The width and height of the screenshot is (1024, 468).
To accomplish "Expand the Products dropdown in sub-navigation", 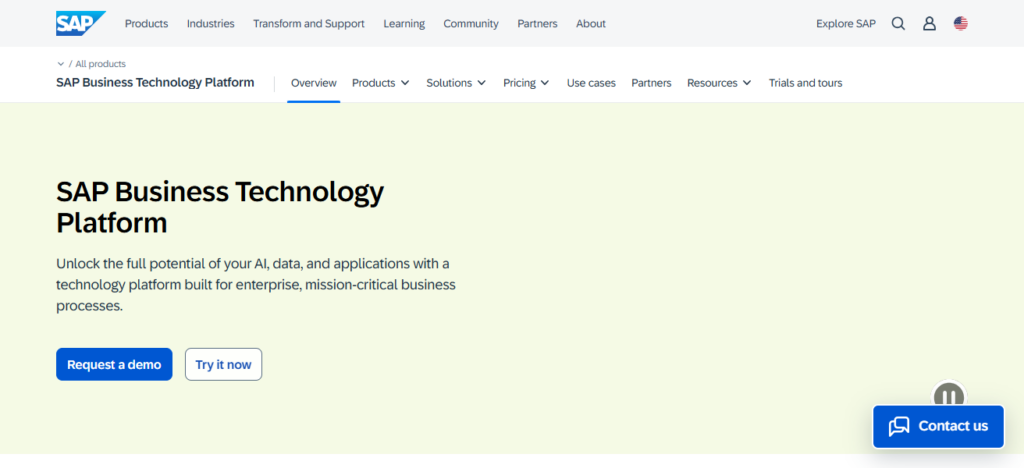I will click(380, 83).
